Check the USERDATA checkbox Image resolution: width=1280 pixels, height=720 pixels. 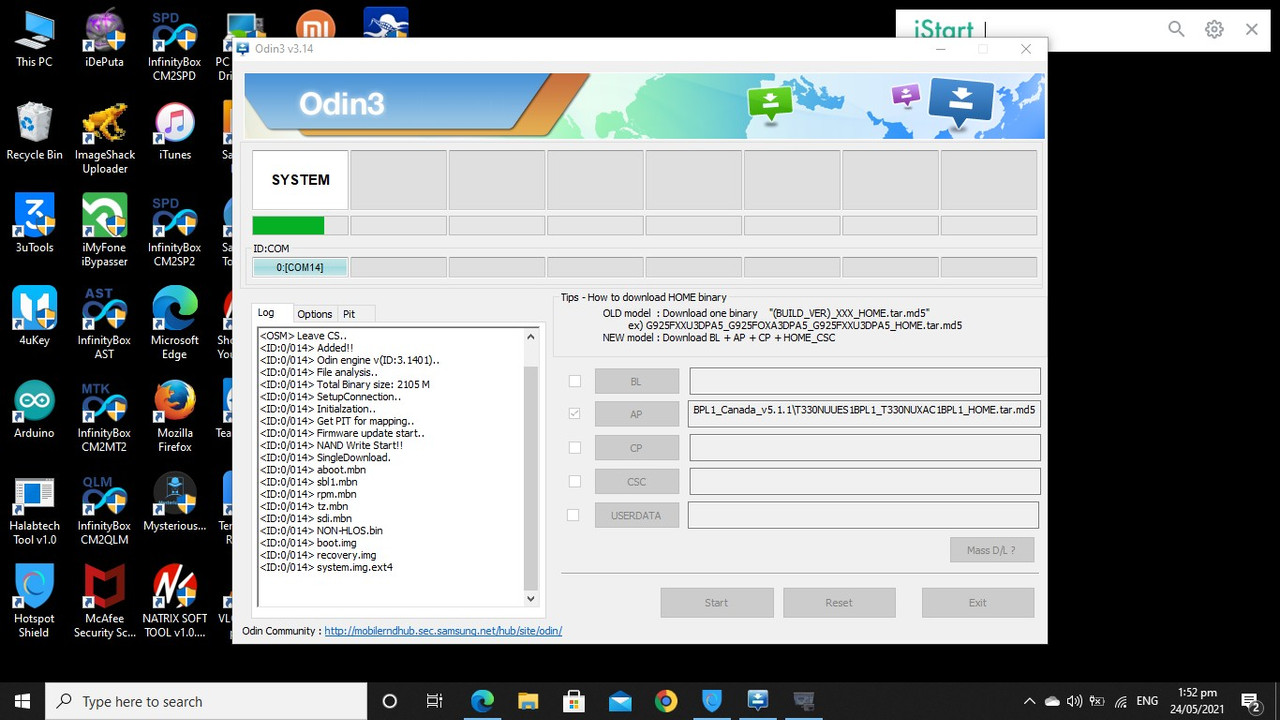(x=573, y=515)
